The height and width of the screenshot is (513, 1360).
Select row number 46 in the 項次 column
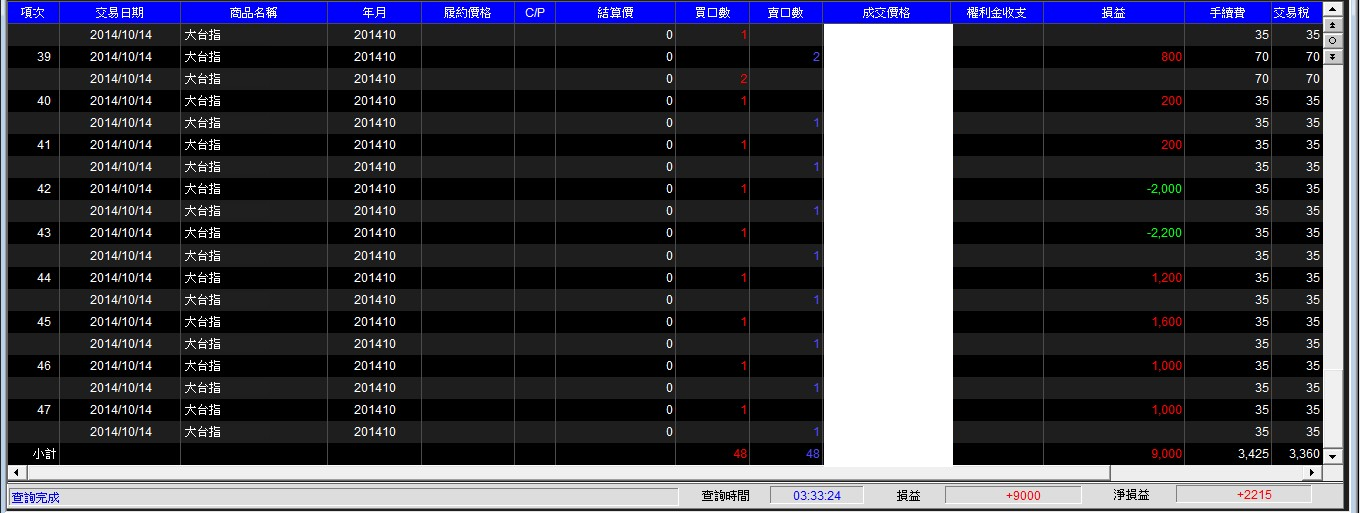[44, 366]
